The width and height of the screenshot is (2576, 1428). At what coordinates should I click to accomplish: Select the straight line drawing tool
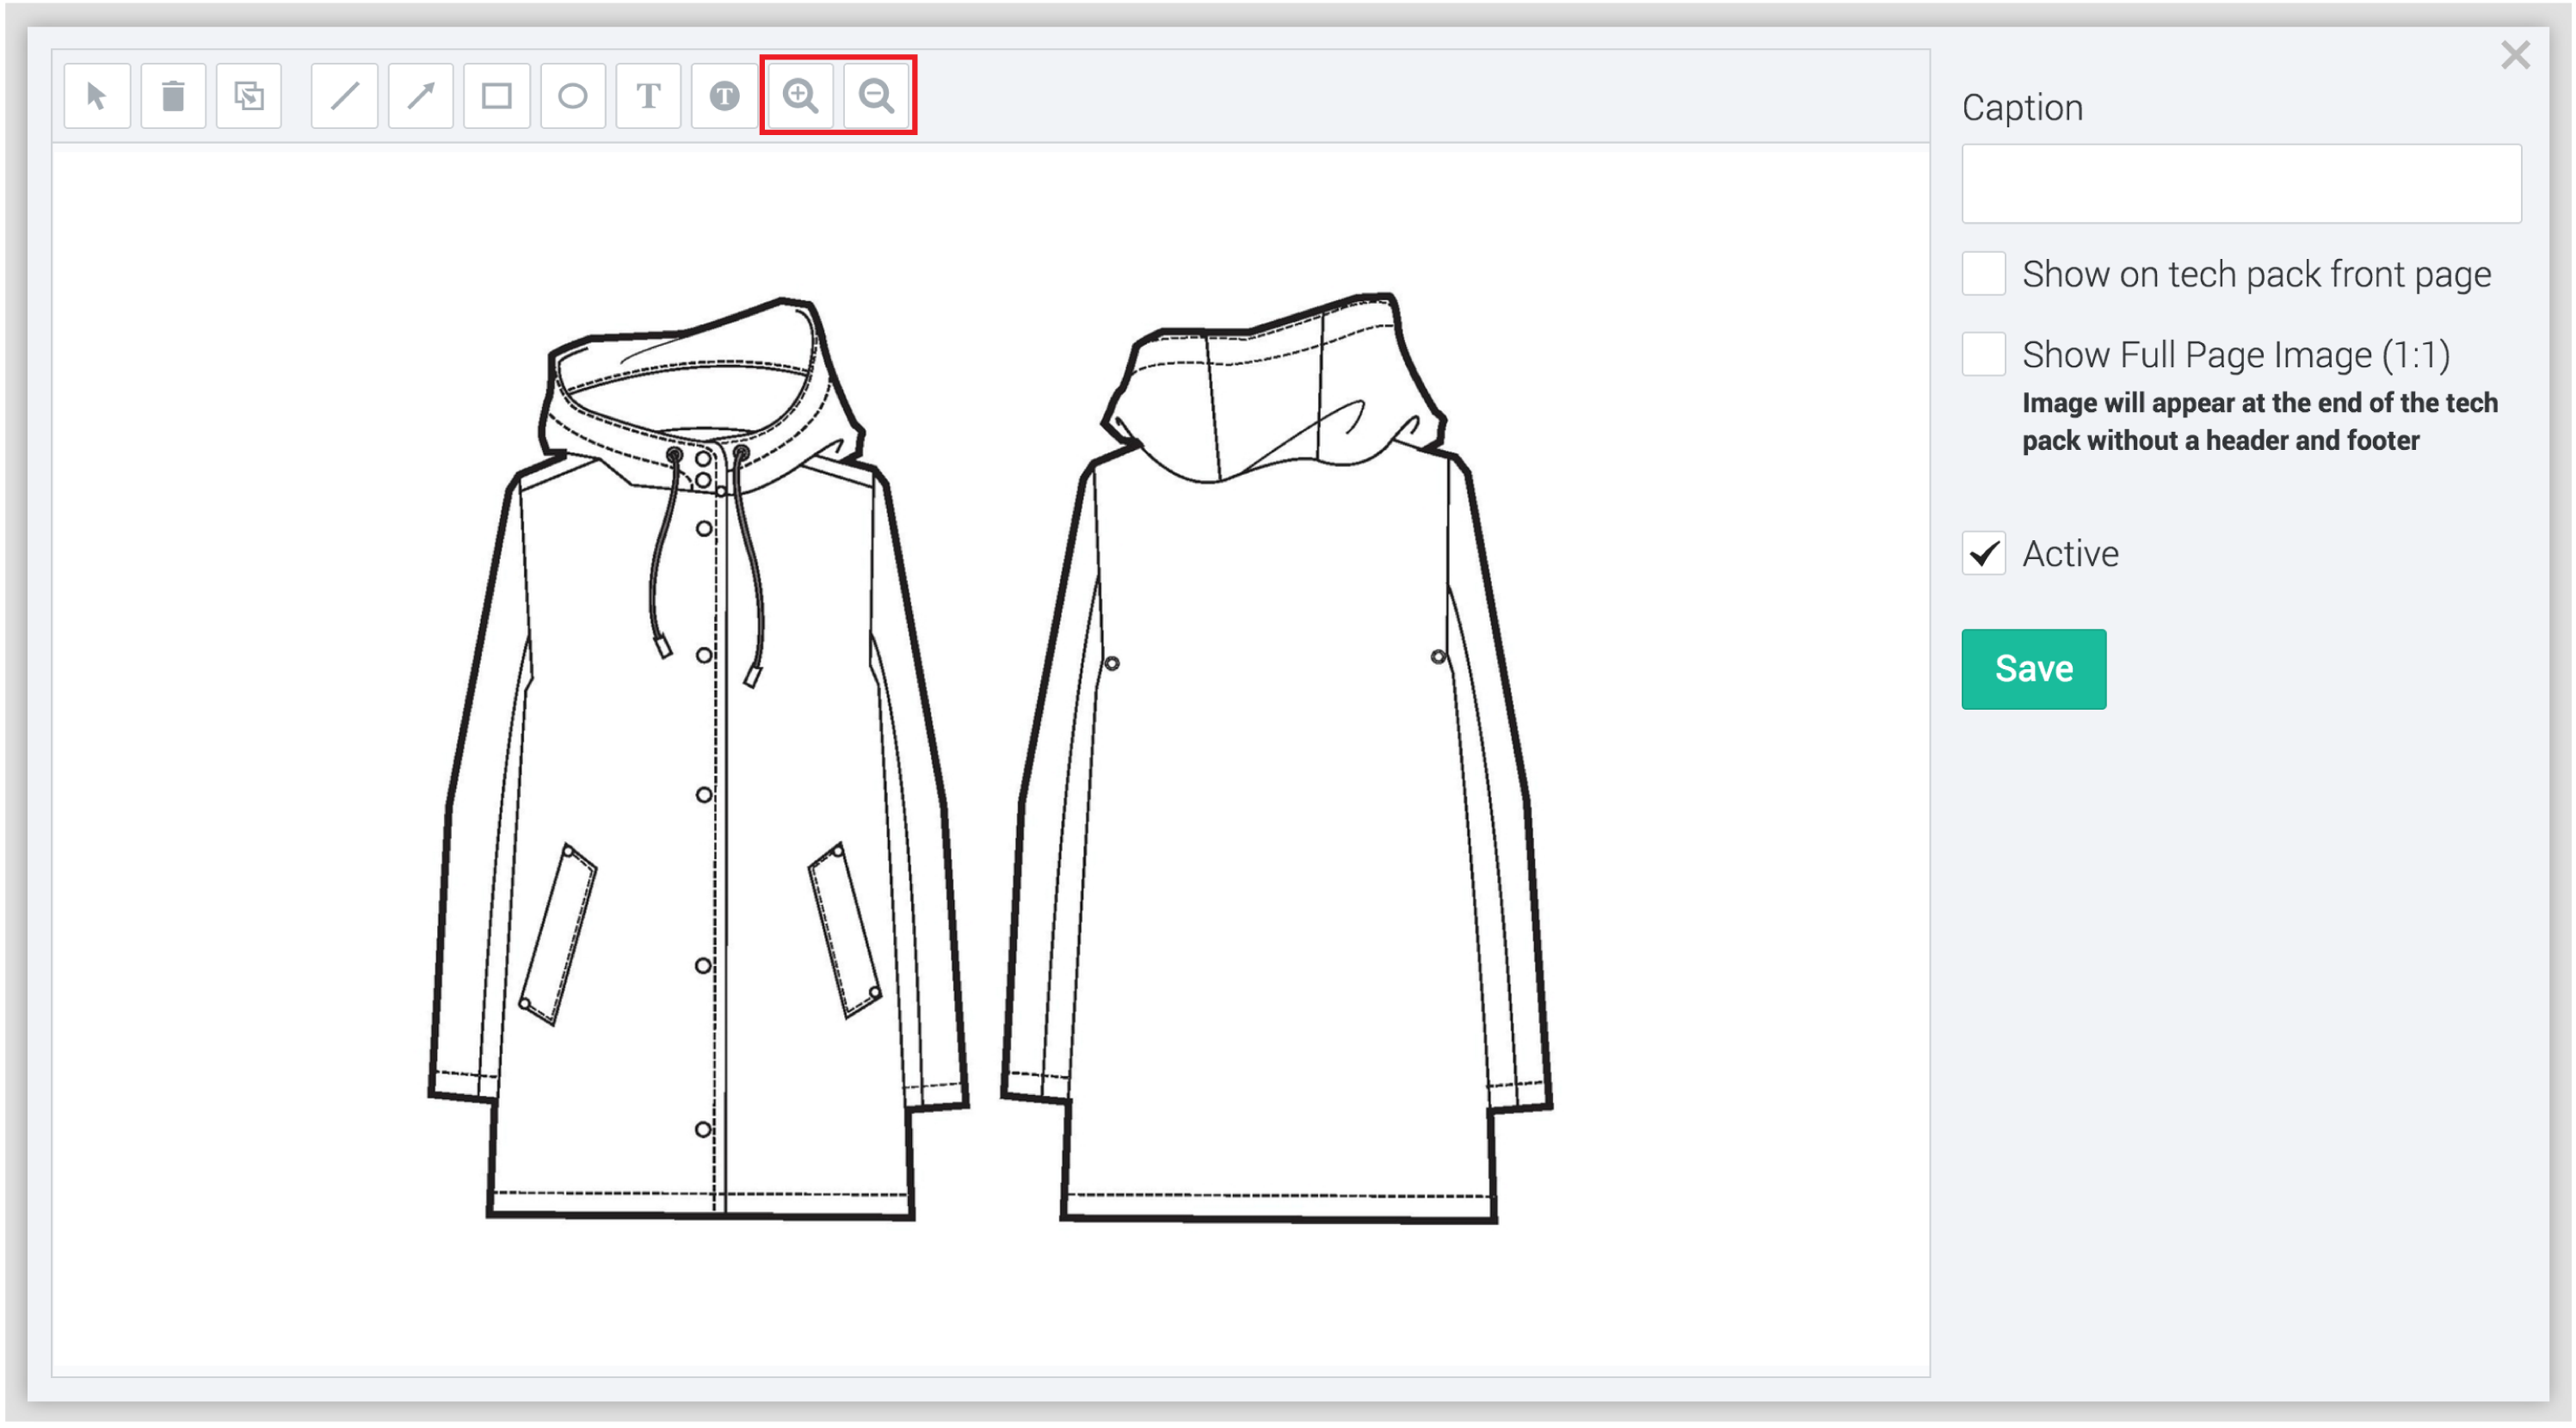coord(345,96)
